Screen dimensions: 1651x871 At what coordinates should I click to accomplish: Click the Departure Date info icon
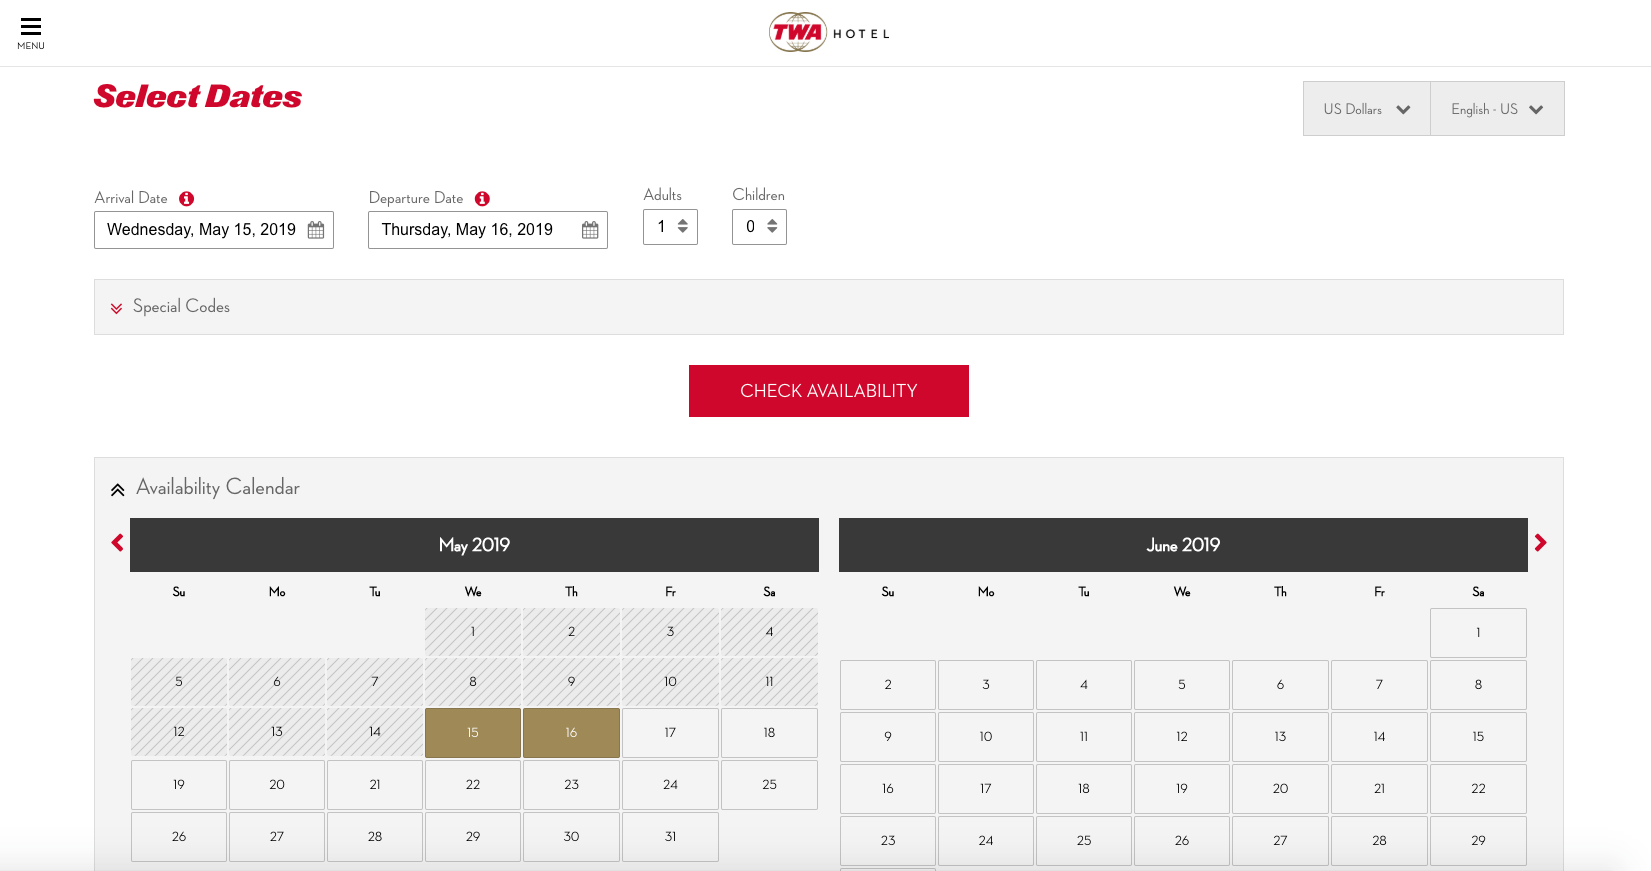pos(482,199)
